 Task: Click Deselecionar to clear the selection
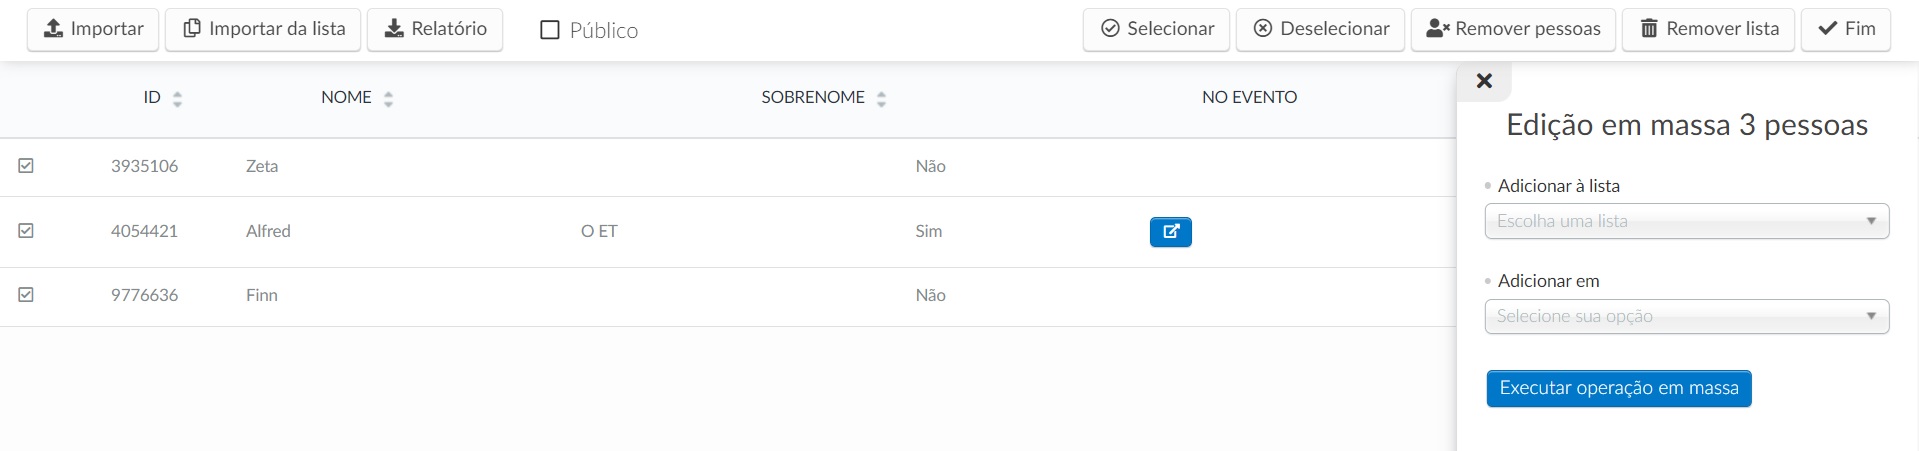(1320, 29)
